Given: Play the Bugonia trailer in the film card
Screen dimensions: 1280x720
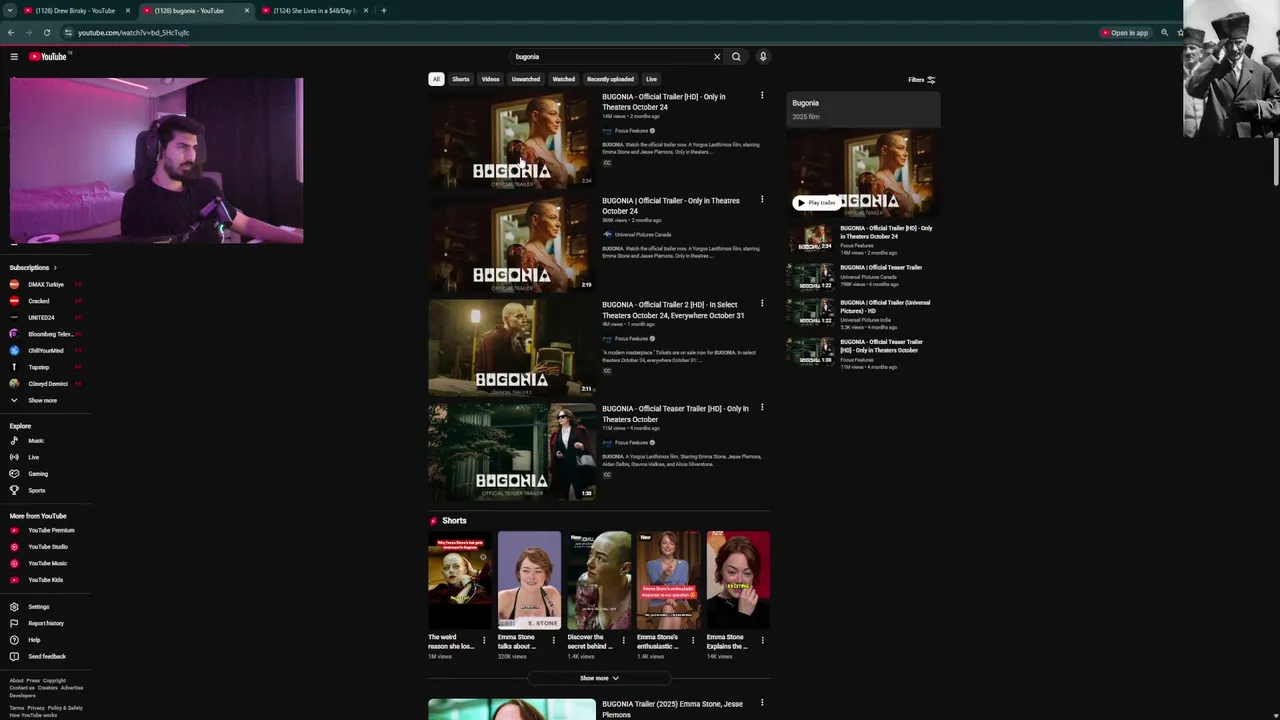Looking at the screenshot, I should [816, 203].
